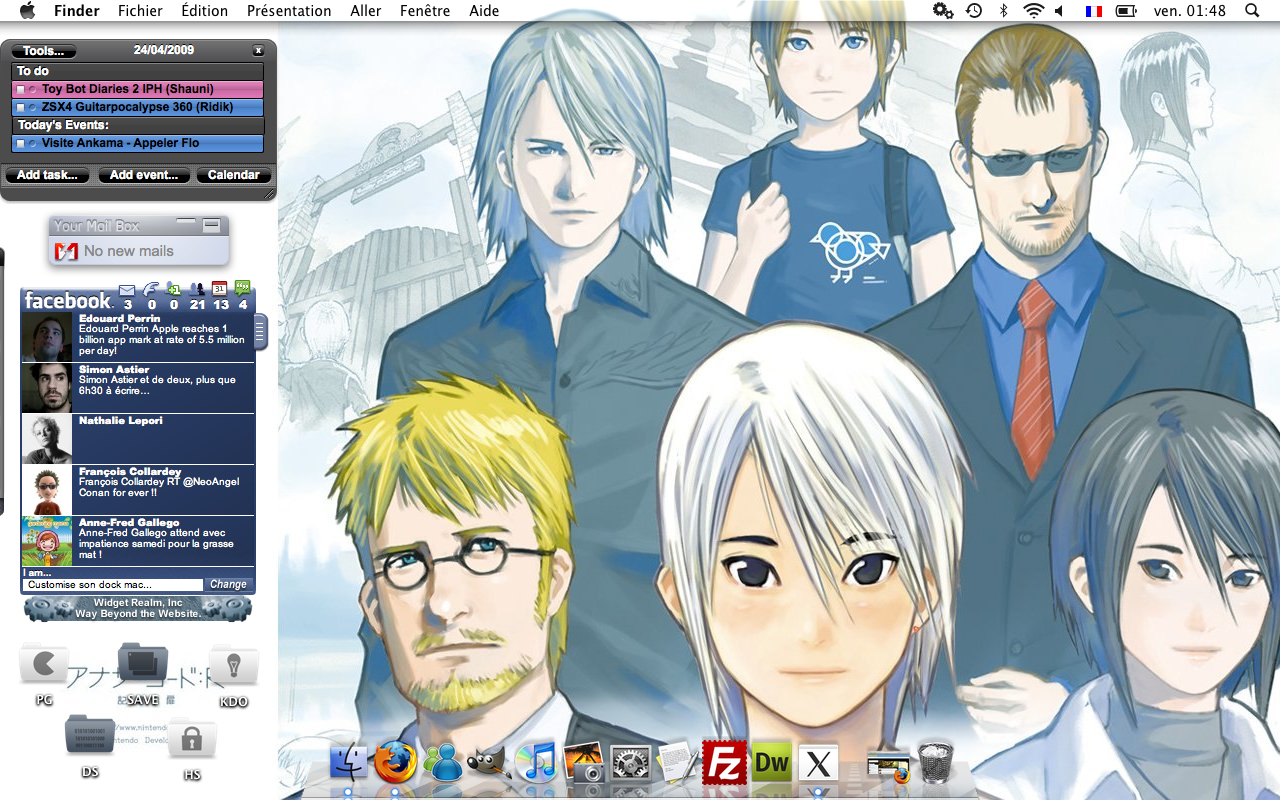Tick the Visite Ankama event checkbox
The width and height of the screenshot is (1280, 800).
pyautogui.click(x=21, y=144)
